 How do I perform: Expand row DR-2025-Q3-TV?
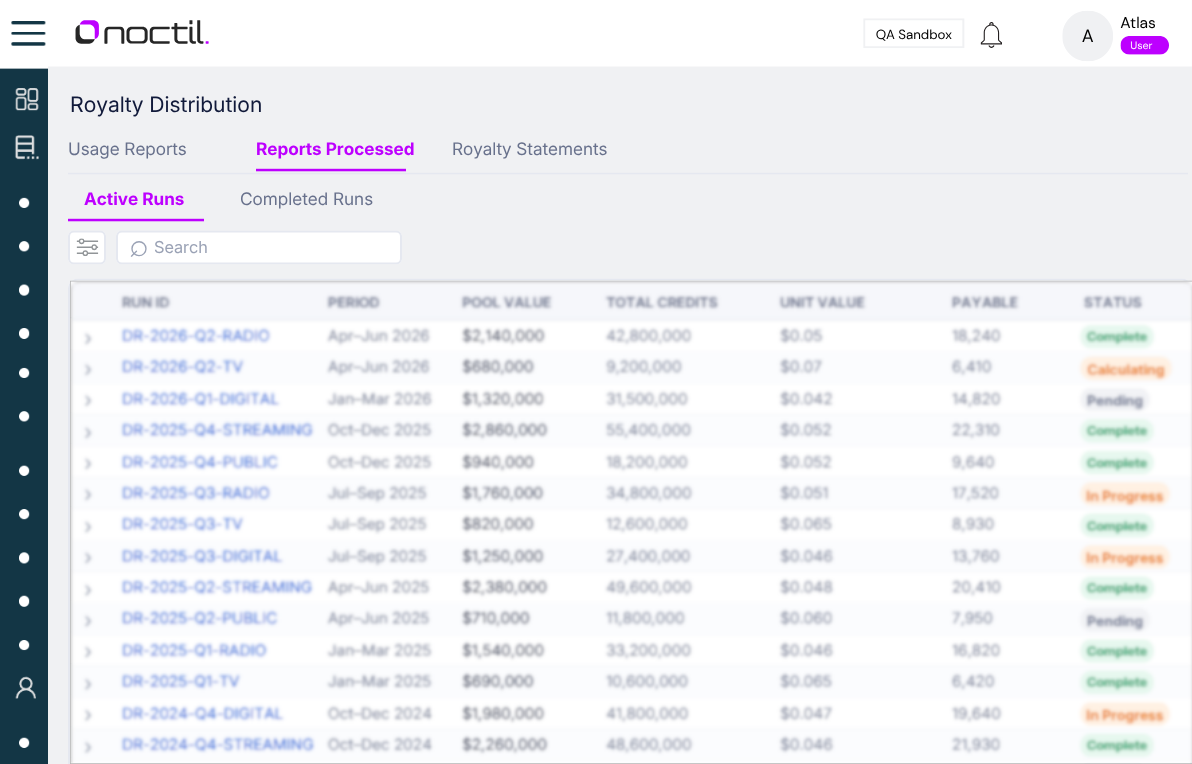coord(88,525)
